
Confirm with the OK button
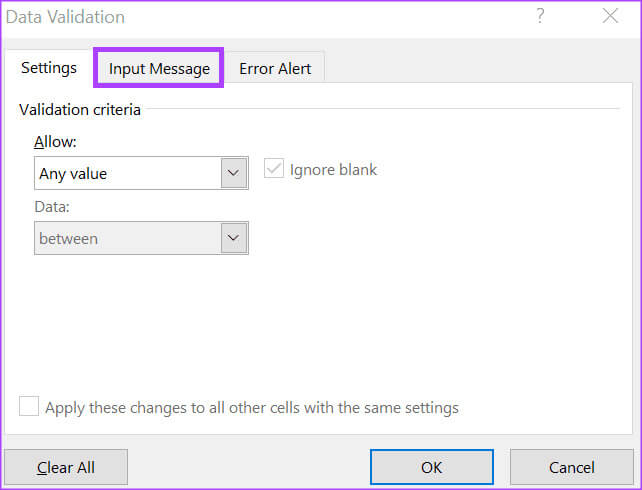point(432,467)
